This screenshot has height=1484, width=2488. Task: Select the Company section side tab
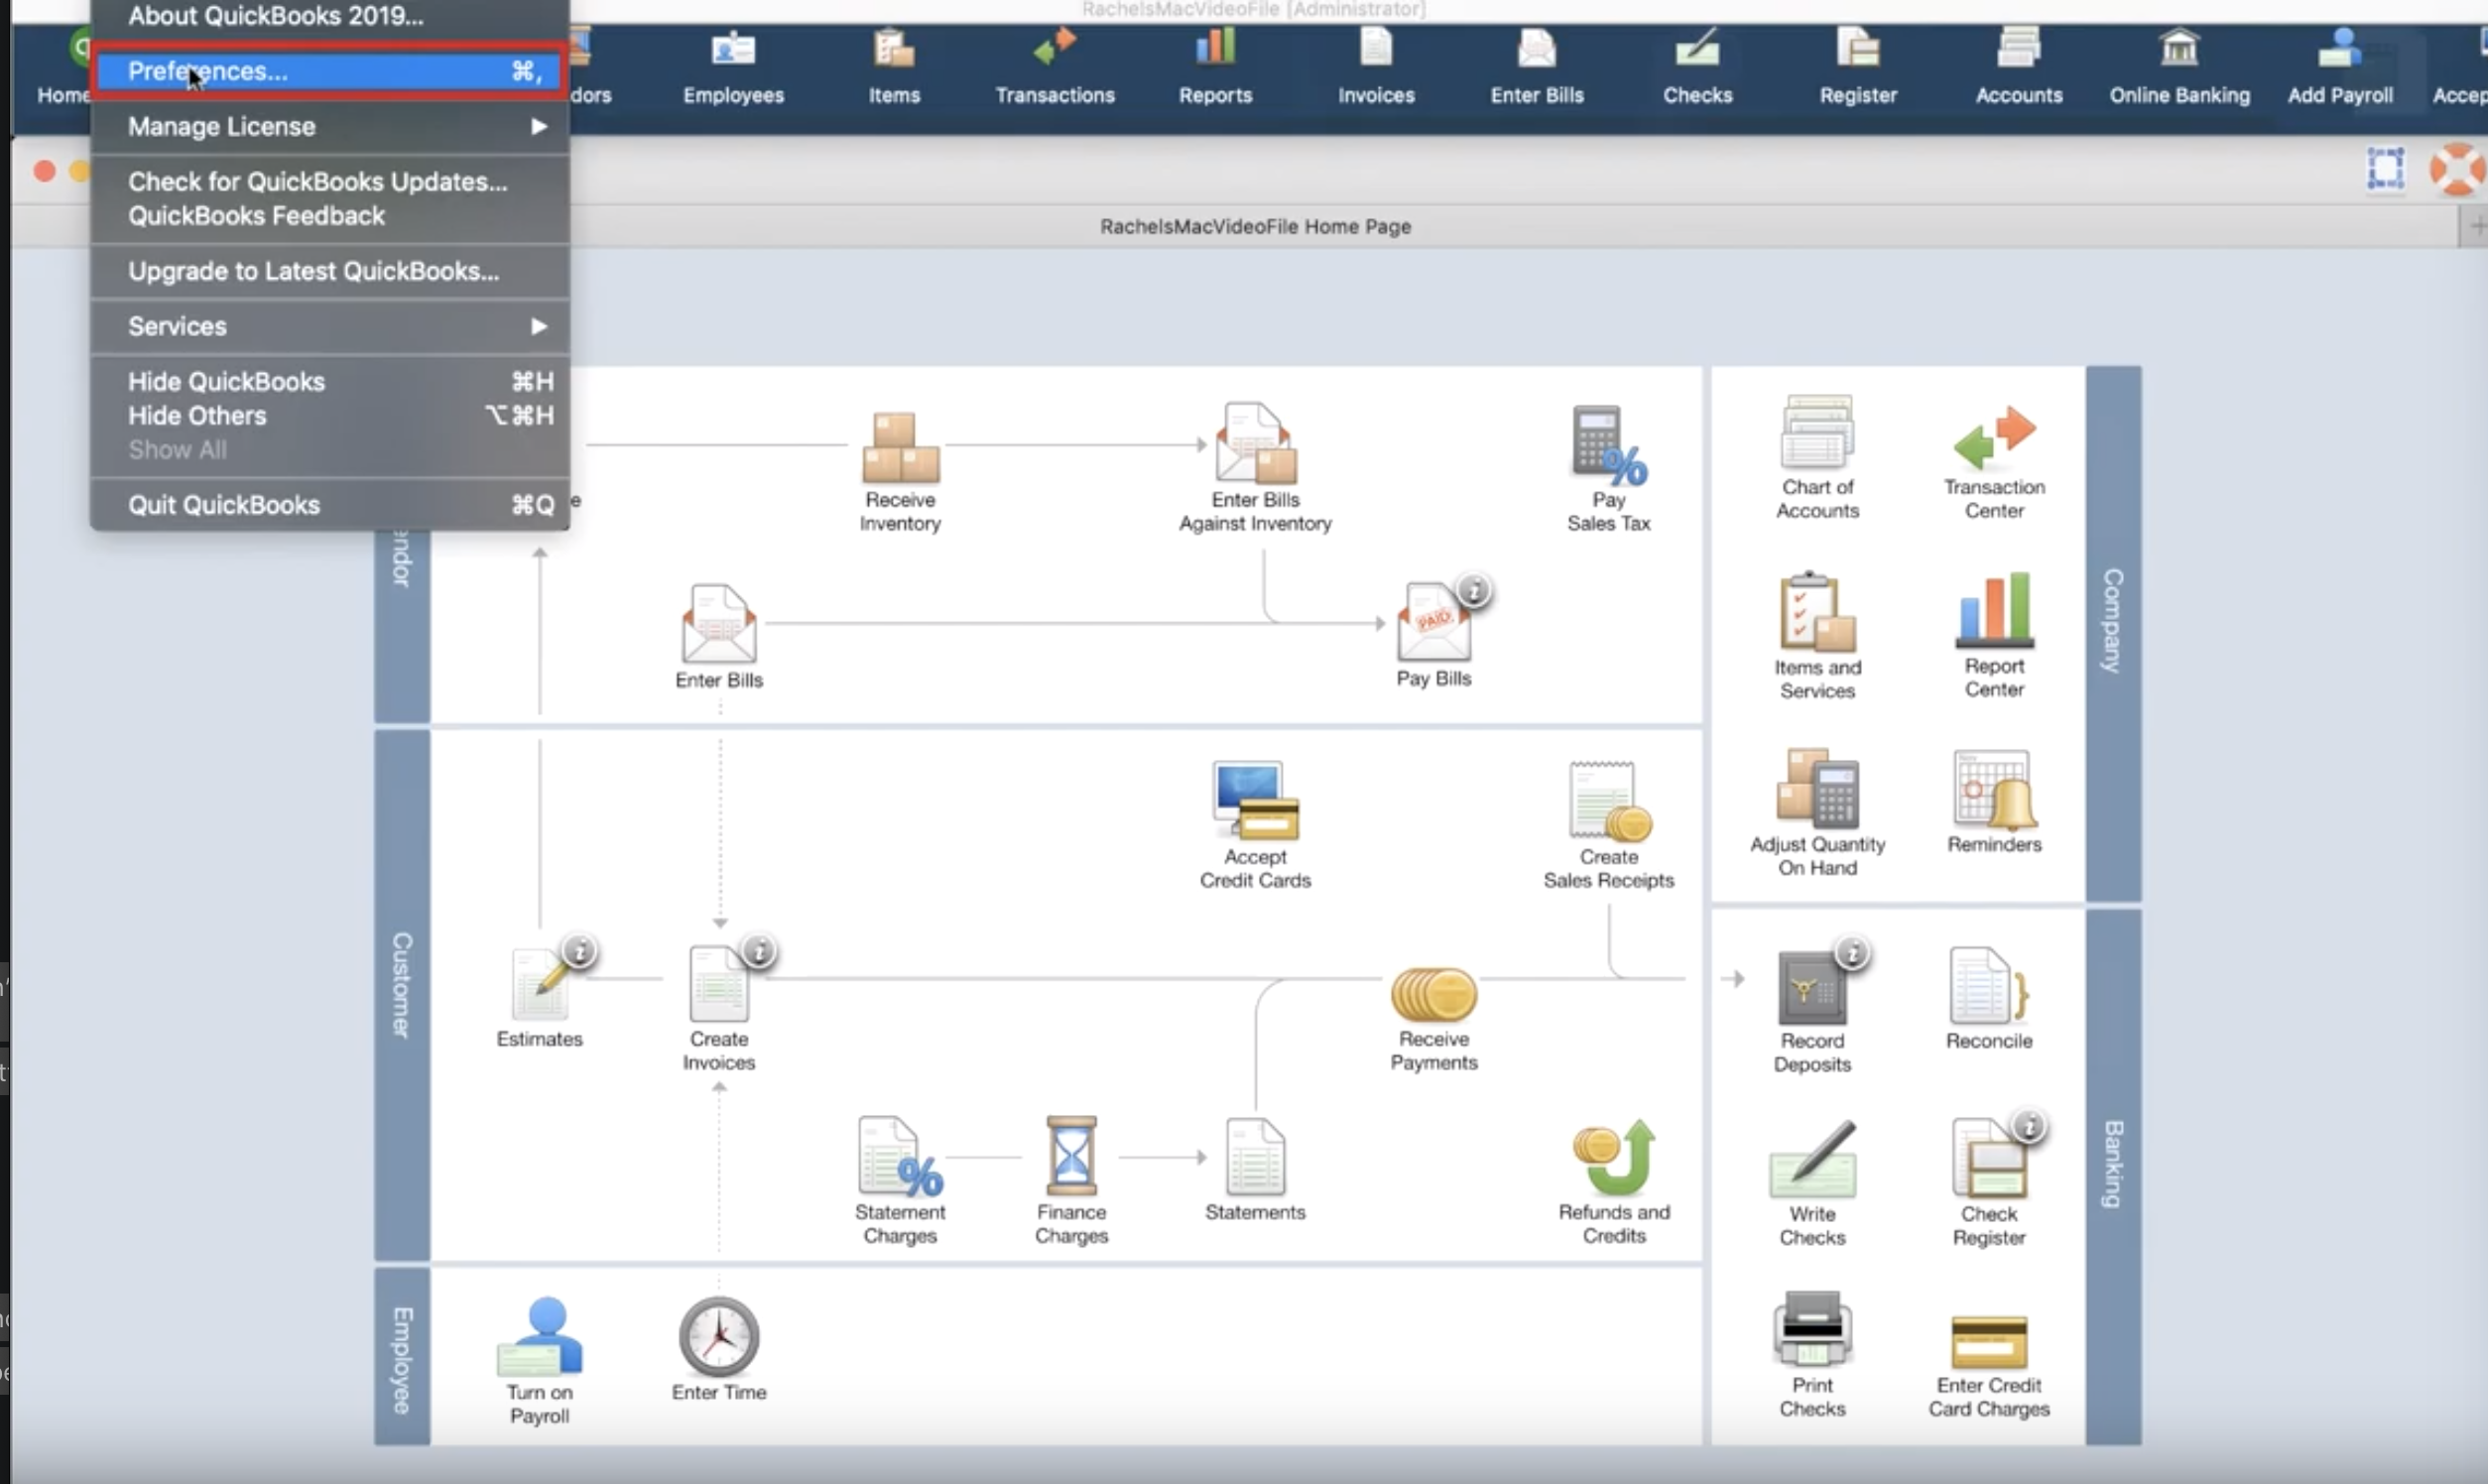[x=2113, y=633]
